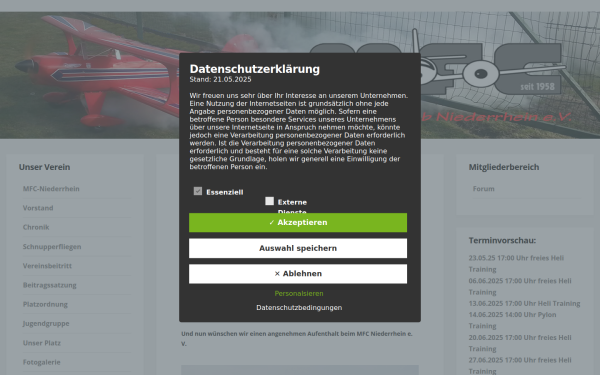The image size is (600, 375).
Task: Click the Datenschutzerklärung dialog heading
Action: pos(254,69)
